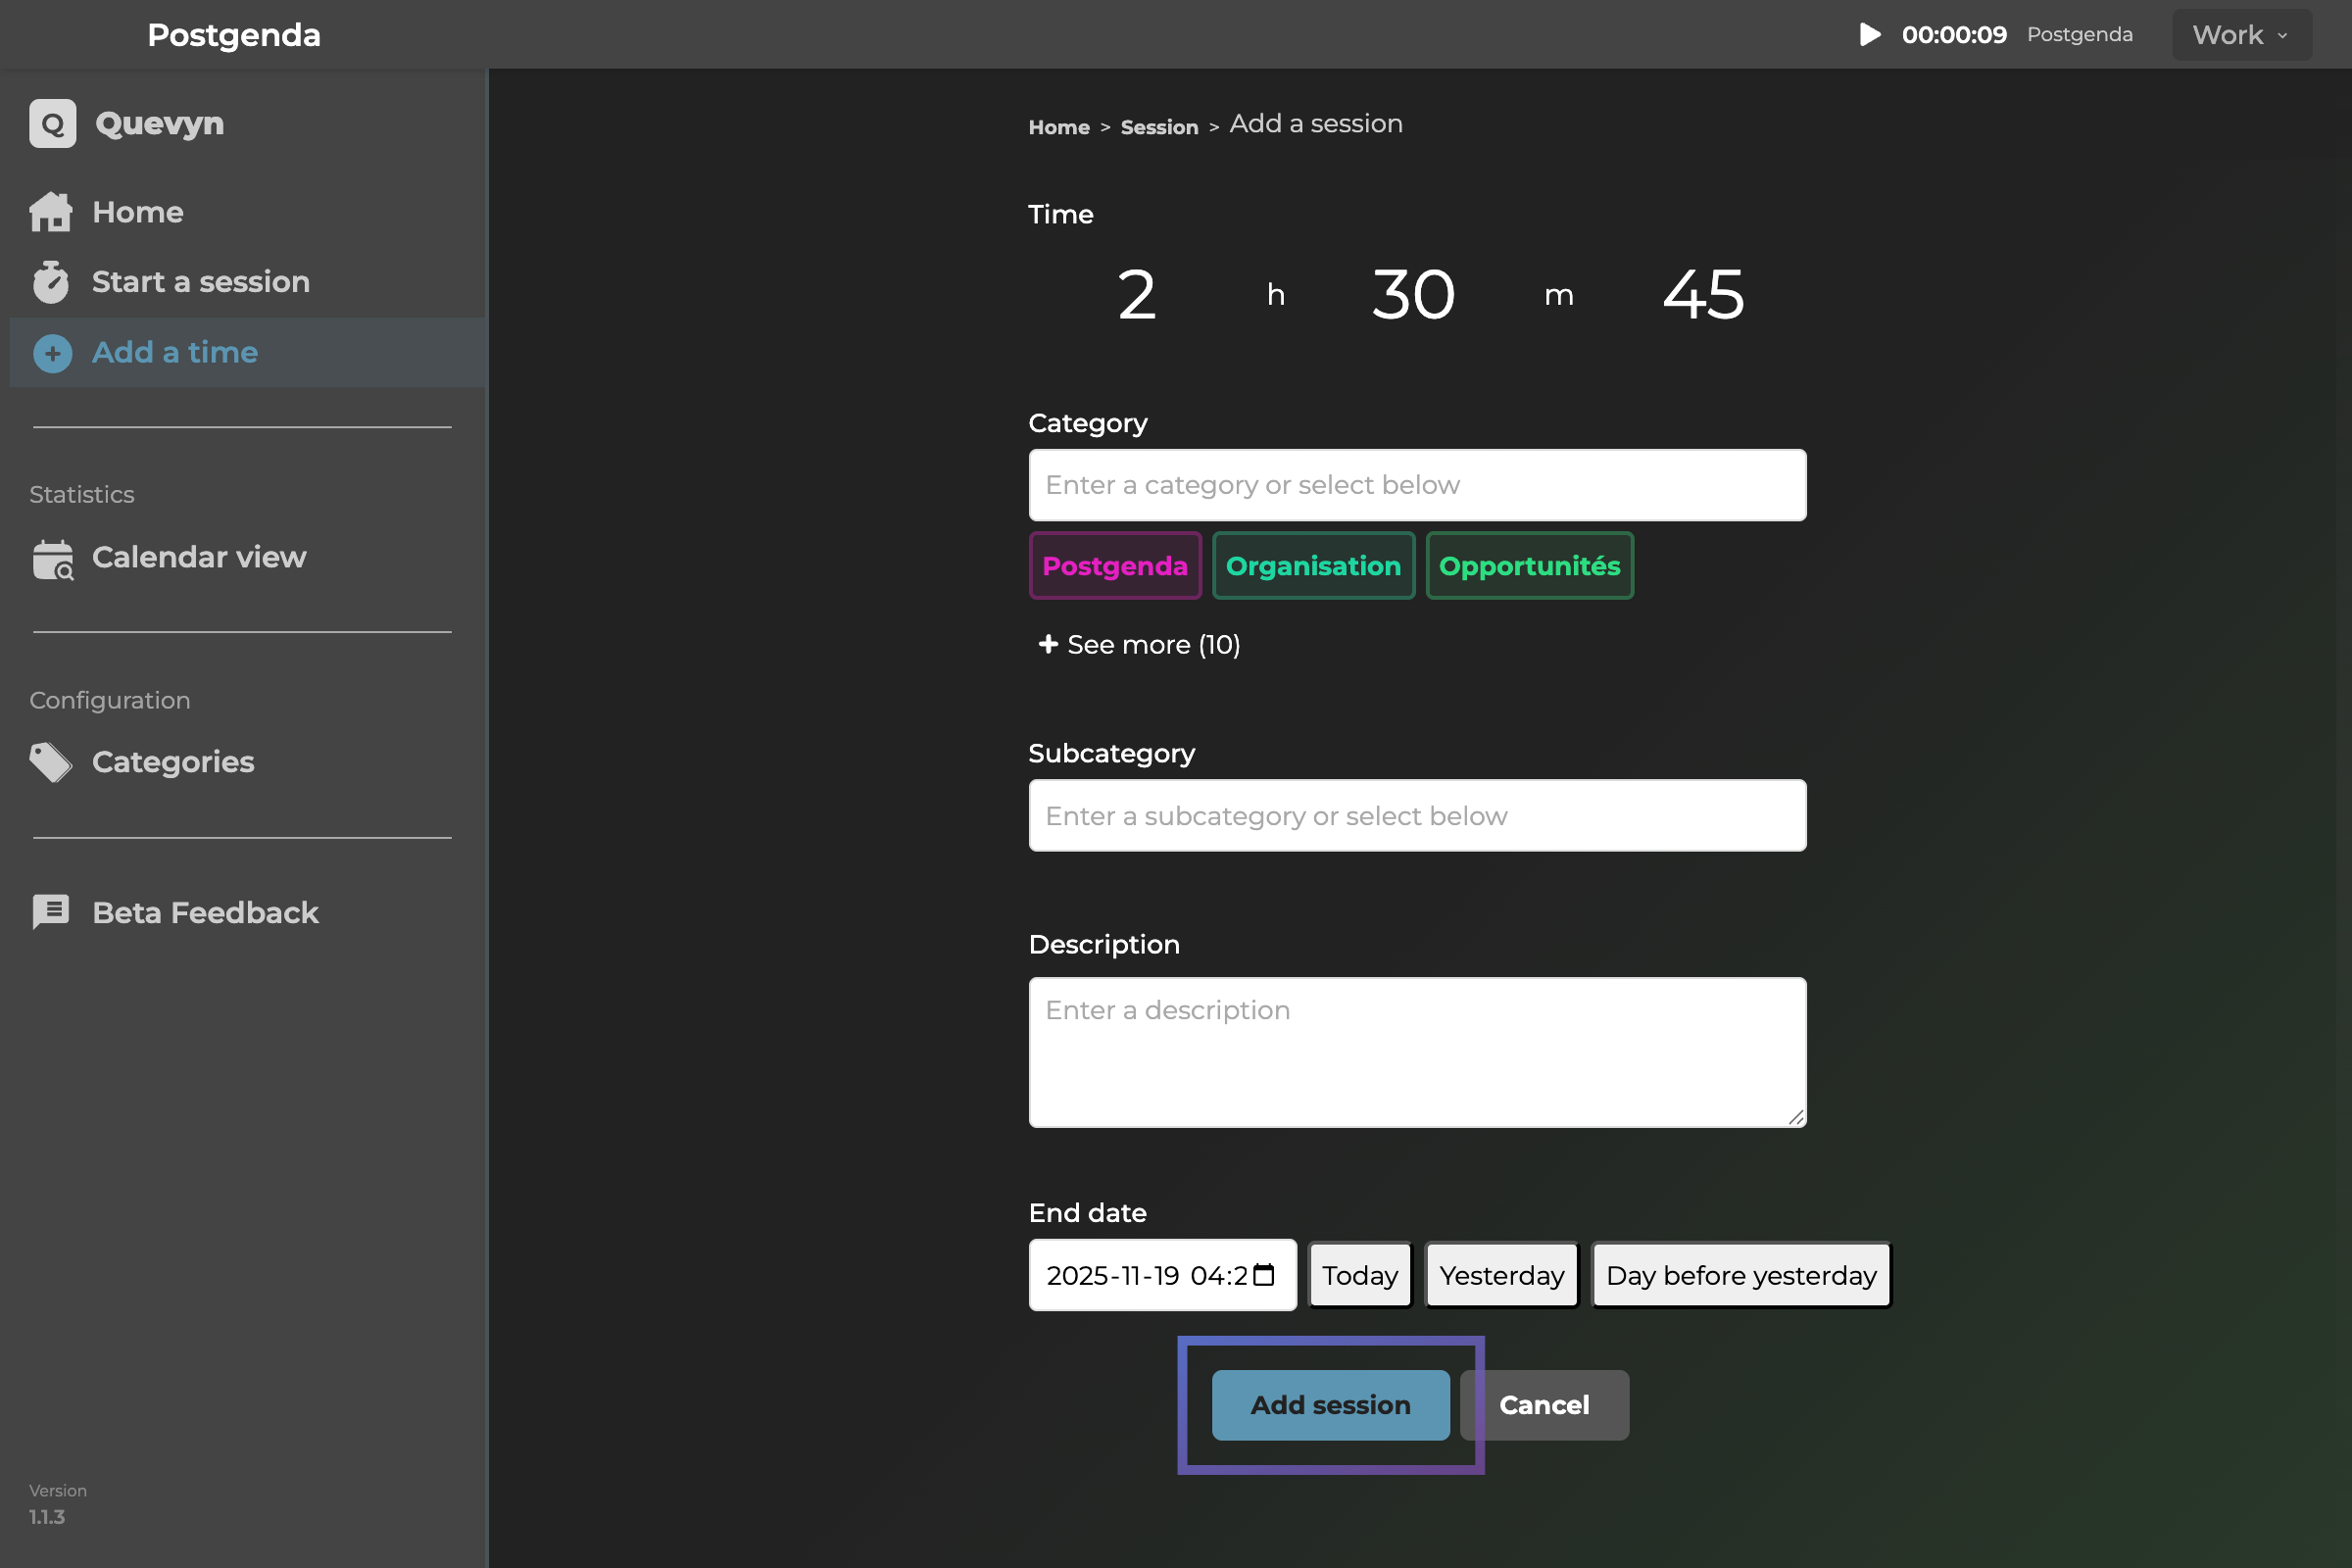Expand See more (10) categories
2352x1568 pixels.
tap(1139, 644)
